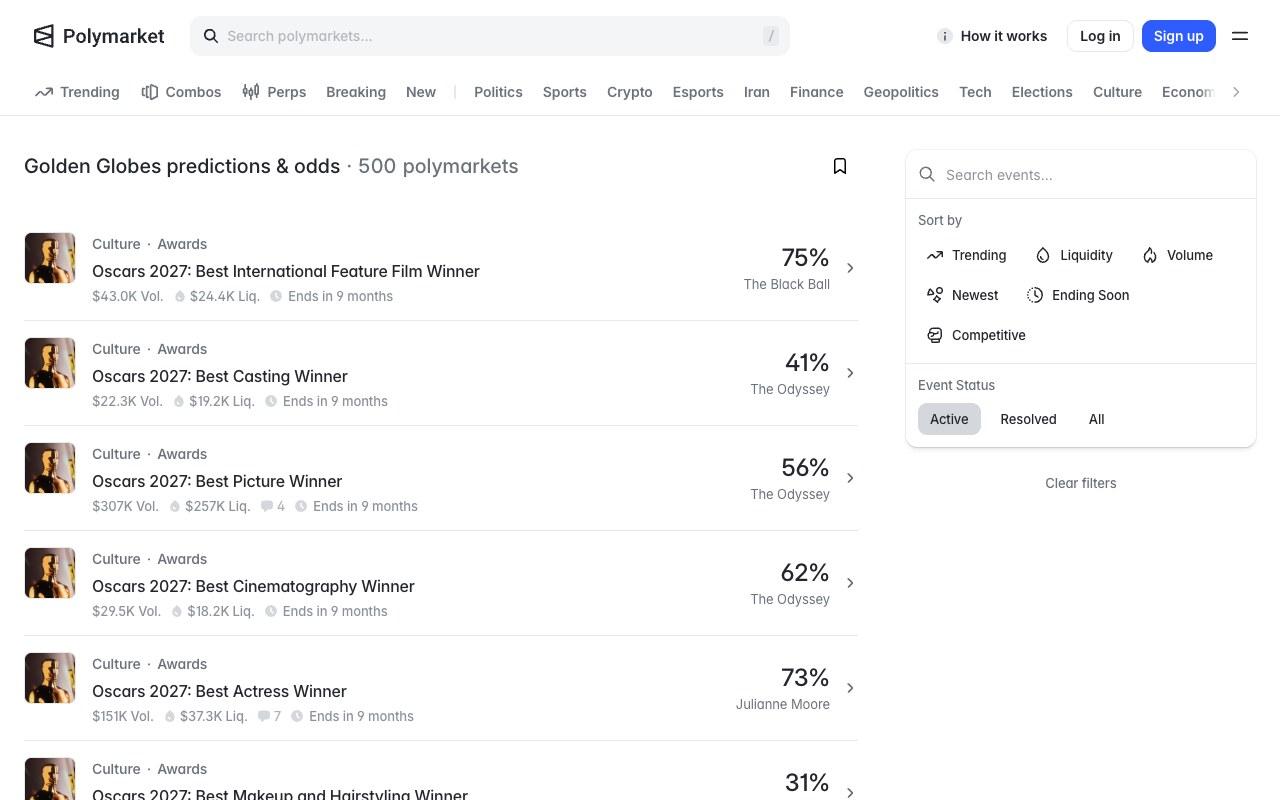The width and height of the screenshot is (1280, 800).
Task: Go to Tech category
Action: 975,92
